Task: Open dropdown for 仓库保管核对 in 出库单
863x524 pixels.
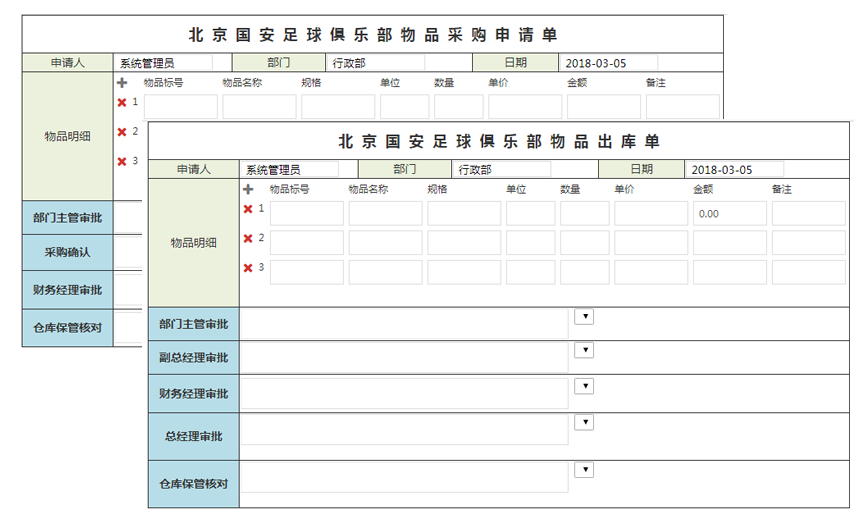Action: pyautogui.click(x=584, y=470)
